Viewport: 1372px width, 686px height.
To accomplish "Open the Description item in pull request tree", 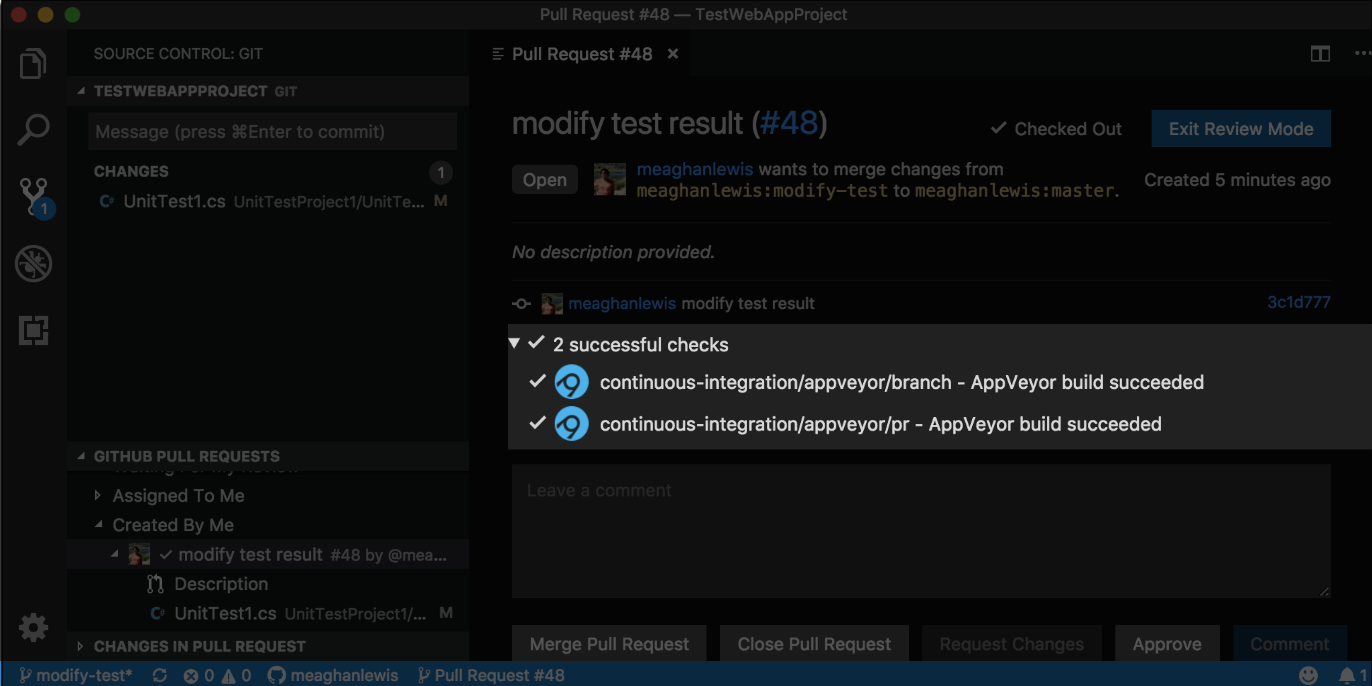I will [x=220, y=584].
